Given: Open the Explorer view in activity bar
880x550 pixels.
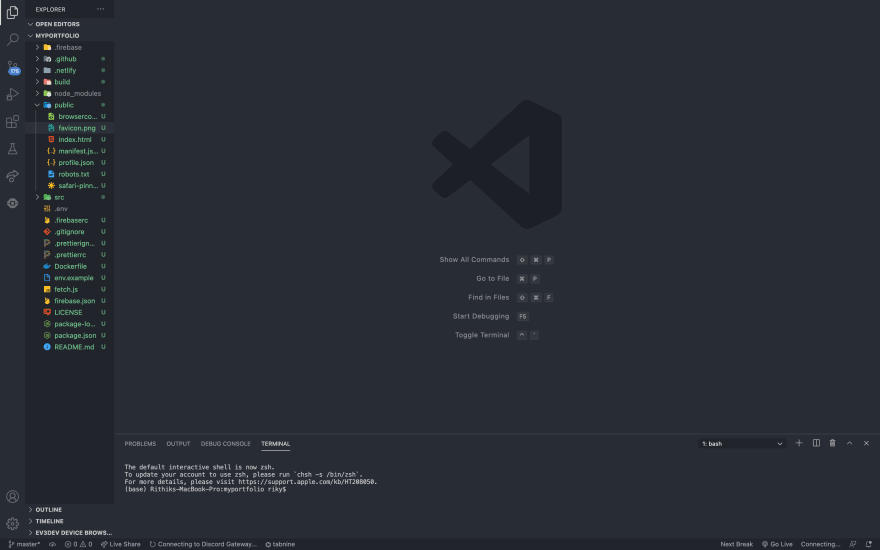Looking at the screenshot, I should [12, 12].
